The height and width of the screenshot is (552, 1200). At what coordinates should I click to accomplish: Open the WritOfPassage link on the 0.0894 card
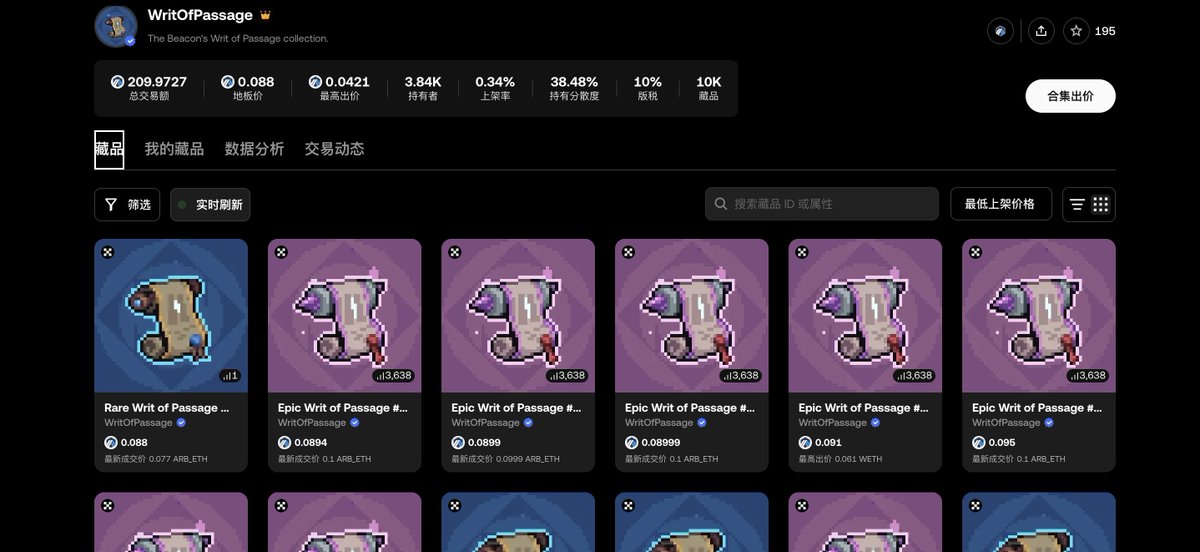(312, 423)
